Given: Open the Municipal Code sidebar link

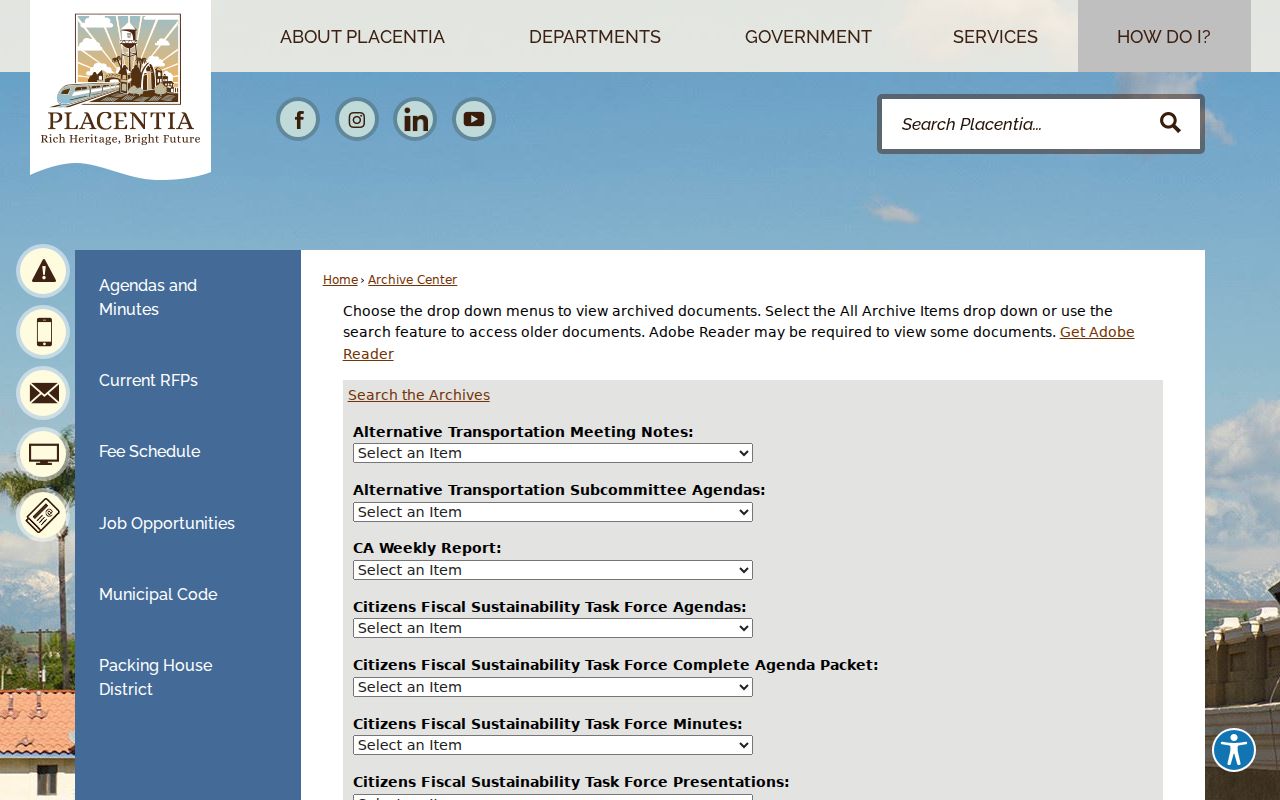Looking at the screenshot, I should point(158,594).
